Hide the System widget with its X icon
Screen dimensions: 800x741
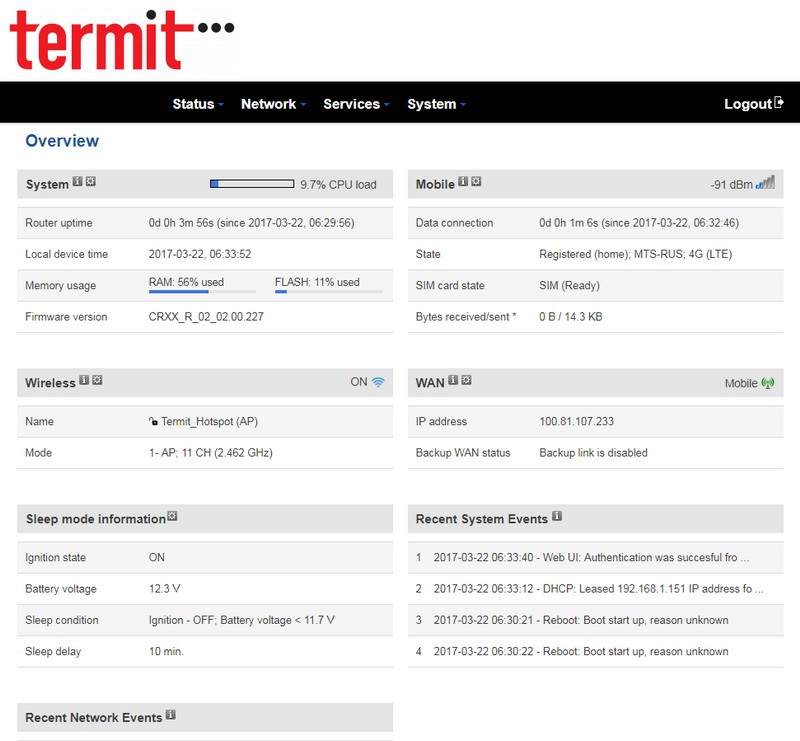coord(91,182)
